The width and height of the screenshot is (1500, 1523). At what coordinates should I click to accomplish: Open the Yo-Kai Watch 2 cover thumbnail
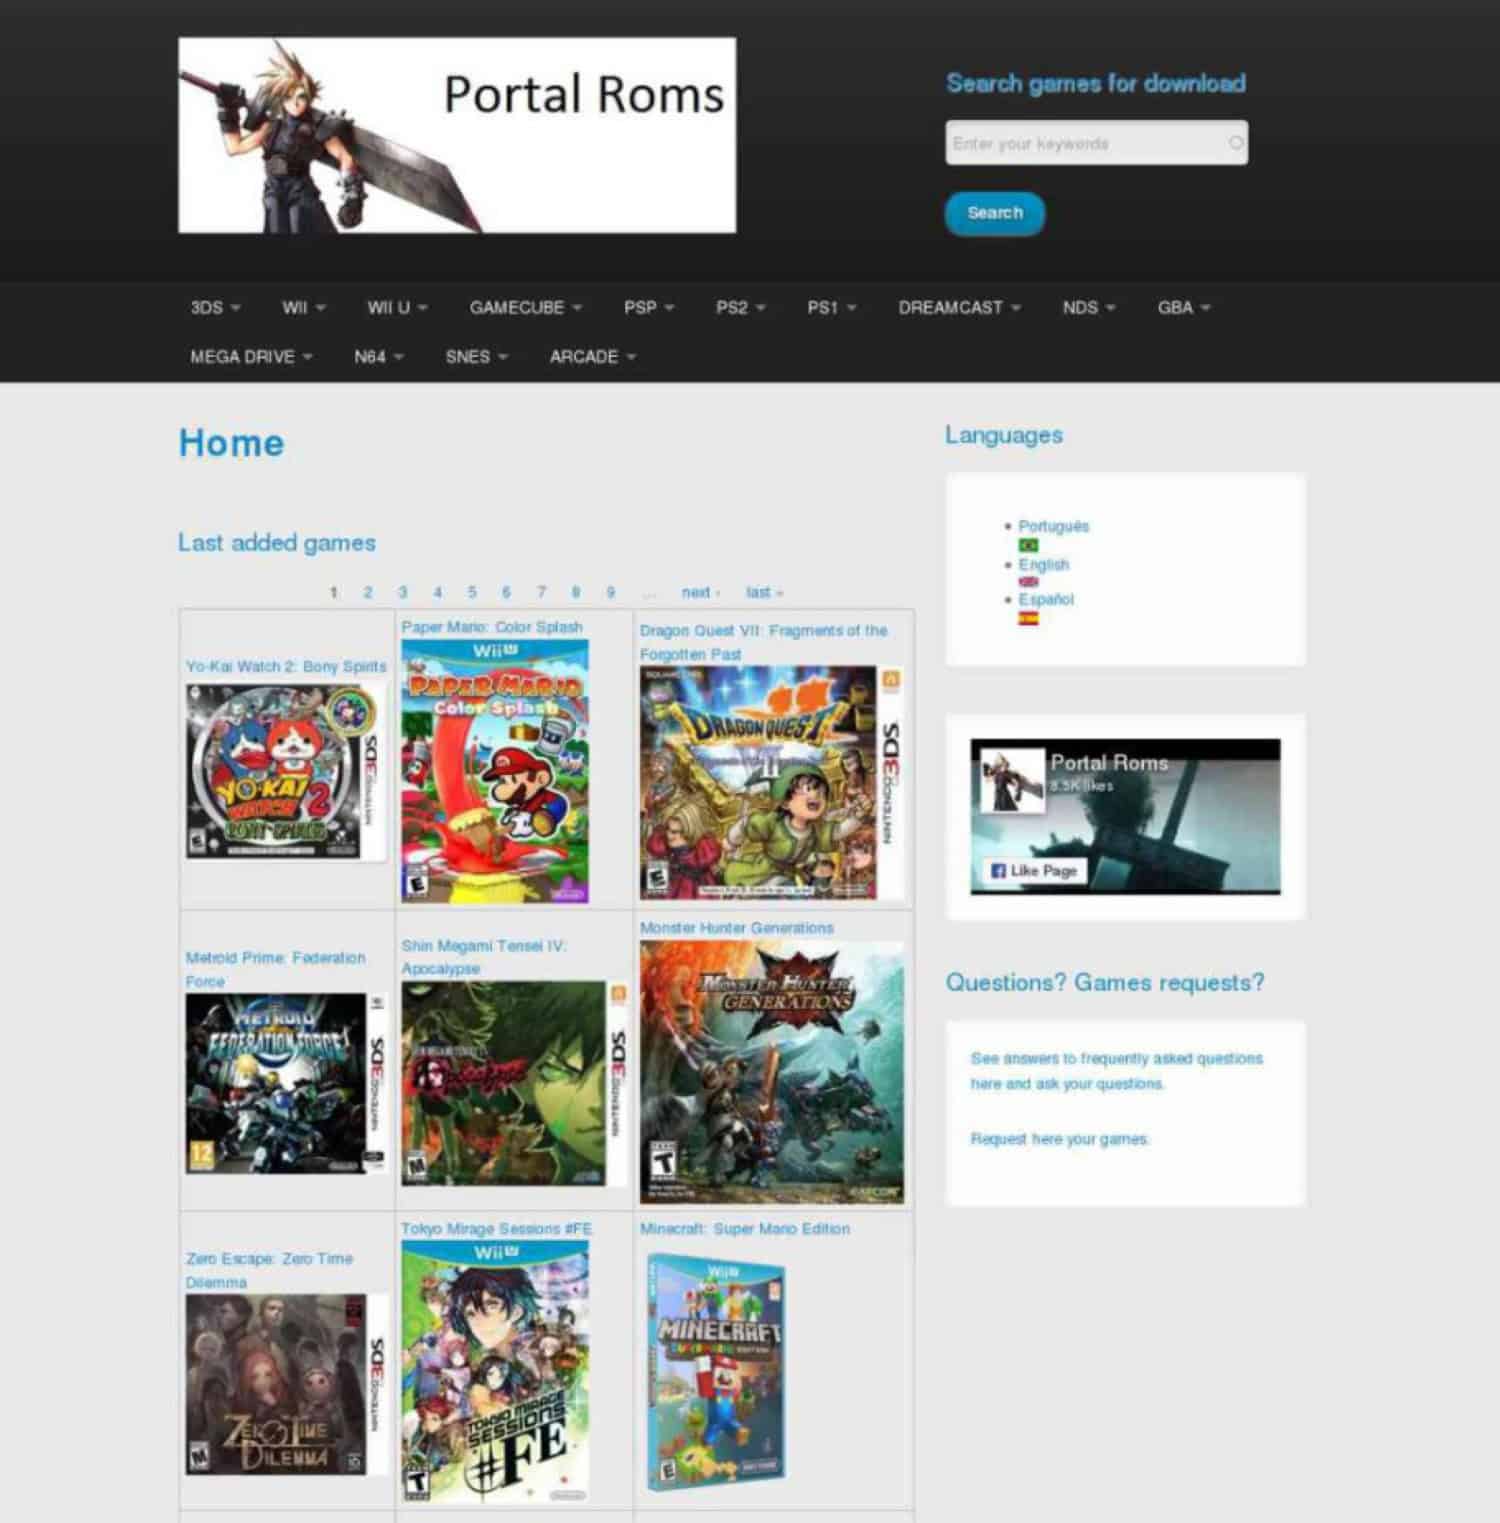coord(286,771)
